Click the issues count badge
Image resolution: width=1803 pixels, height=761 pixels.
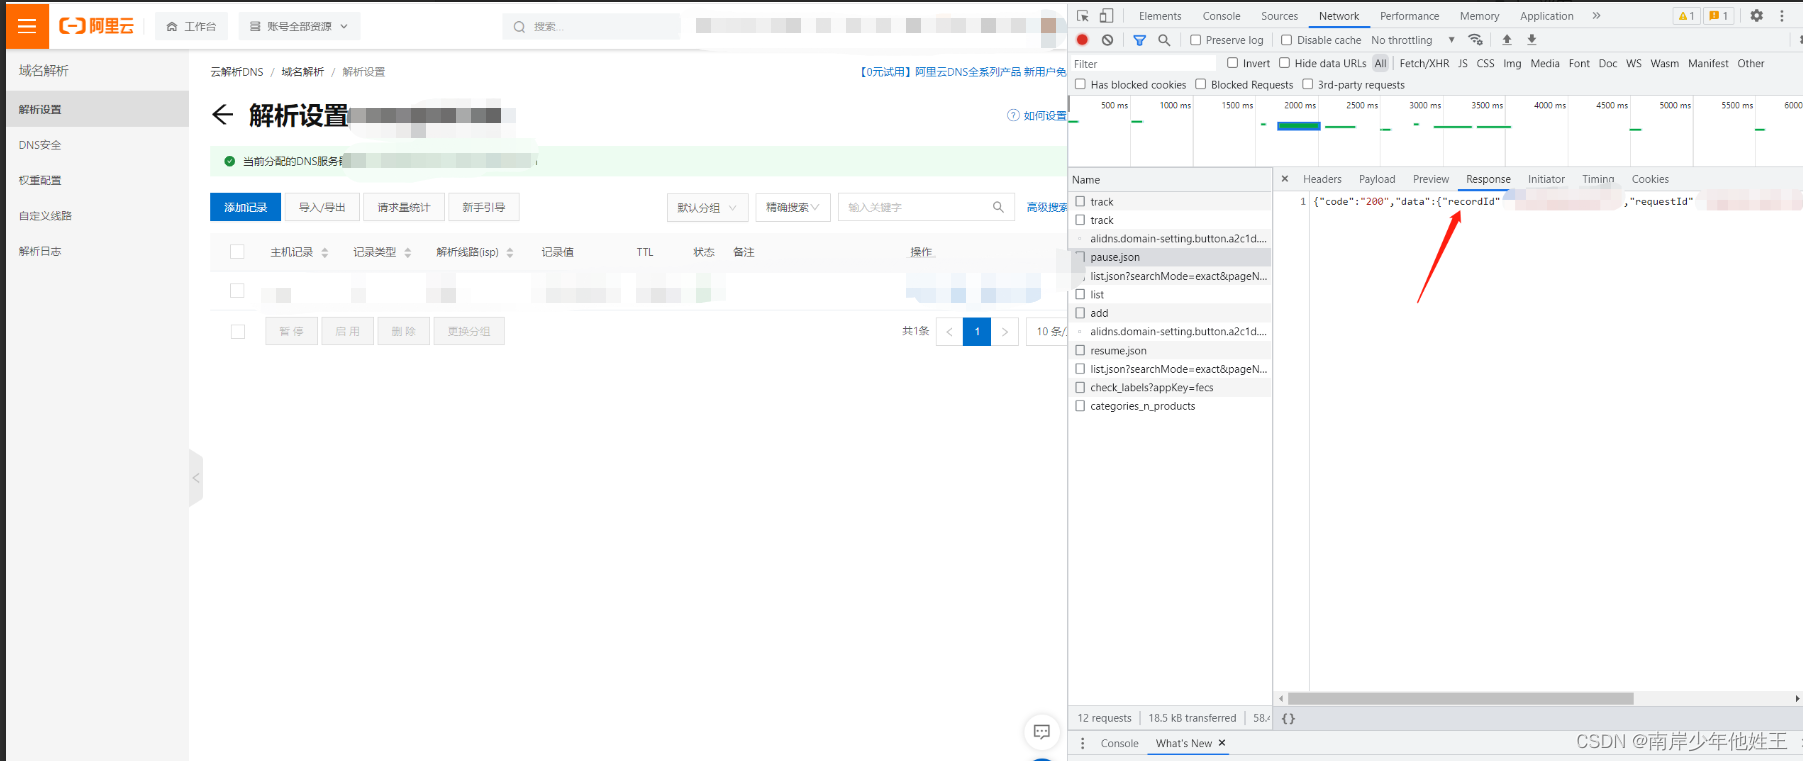pos(1719,16)
